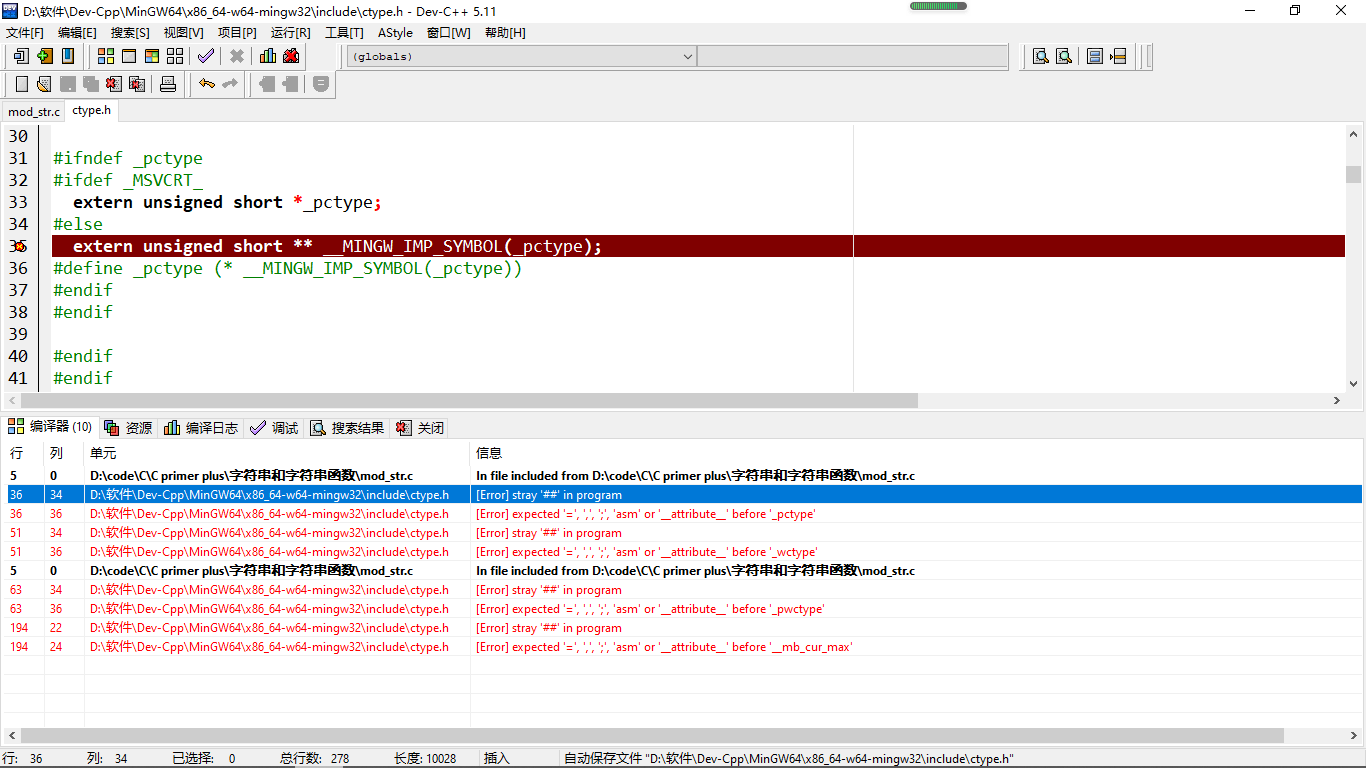Viewport: 1366px width, 768px height.
Task: Click the compiler list horizontal scrollbar thumb
Action: pos(652,735)
